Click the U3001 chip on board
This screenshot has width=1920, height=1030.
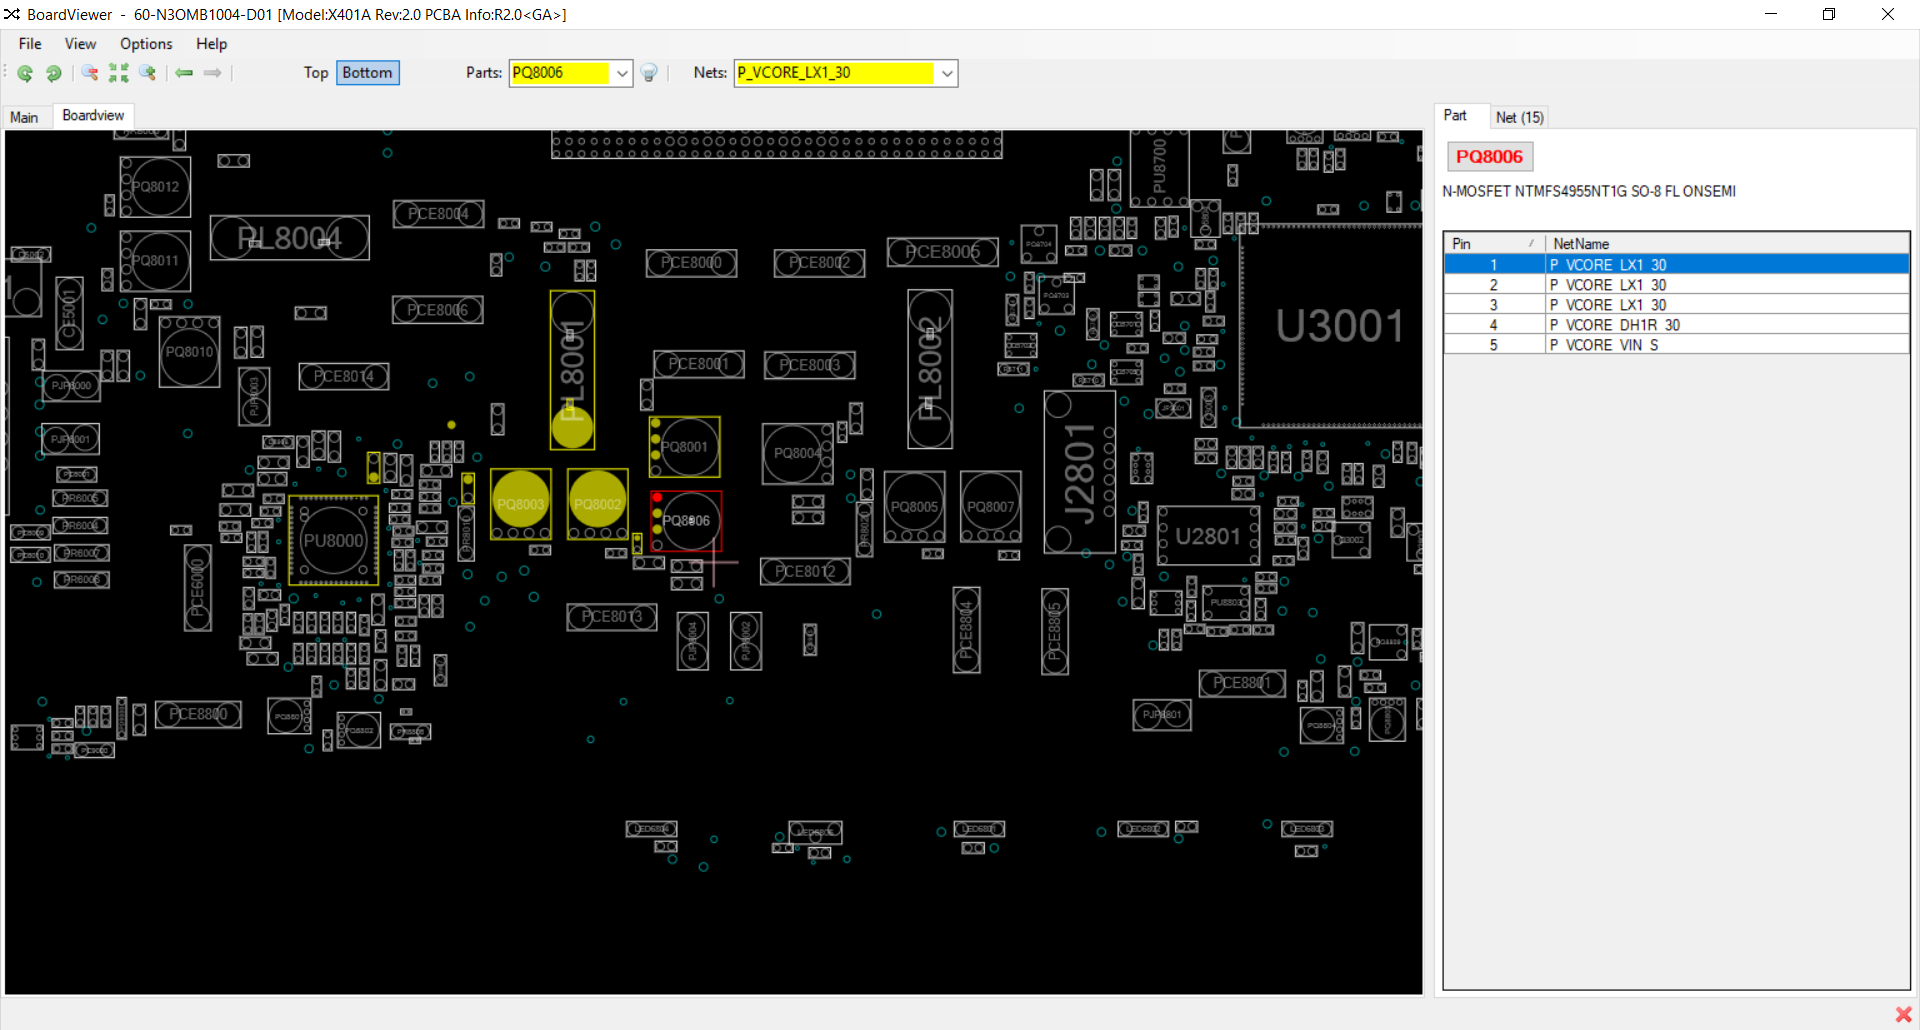click(x=1339, y=326)
